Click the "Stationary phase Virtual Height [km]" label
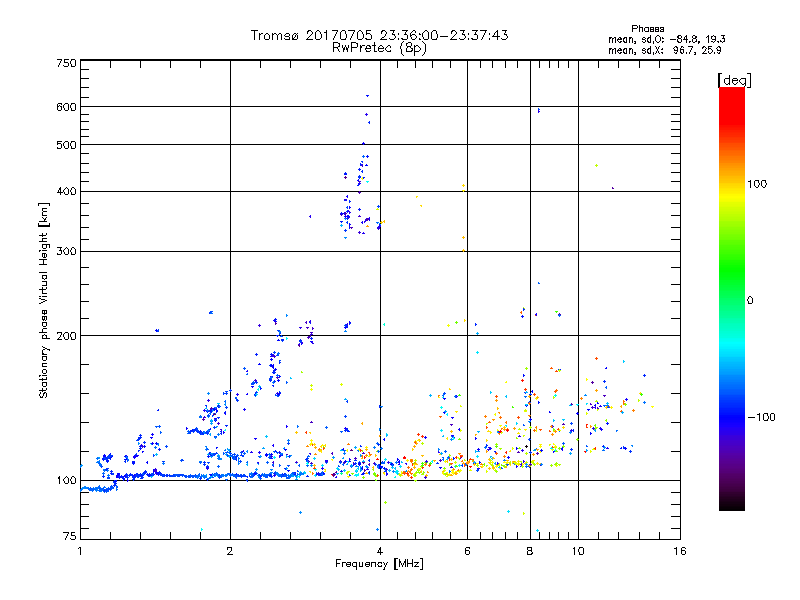The height and width of the screenshot is (600, 800). (44, 300)
